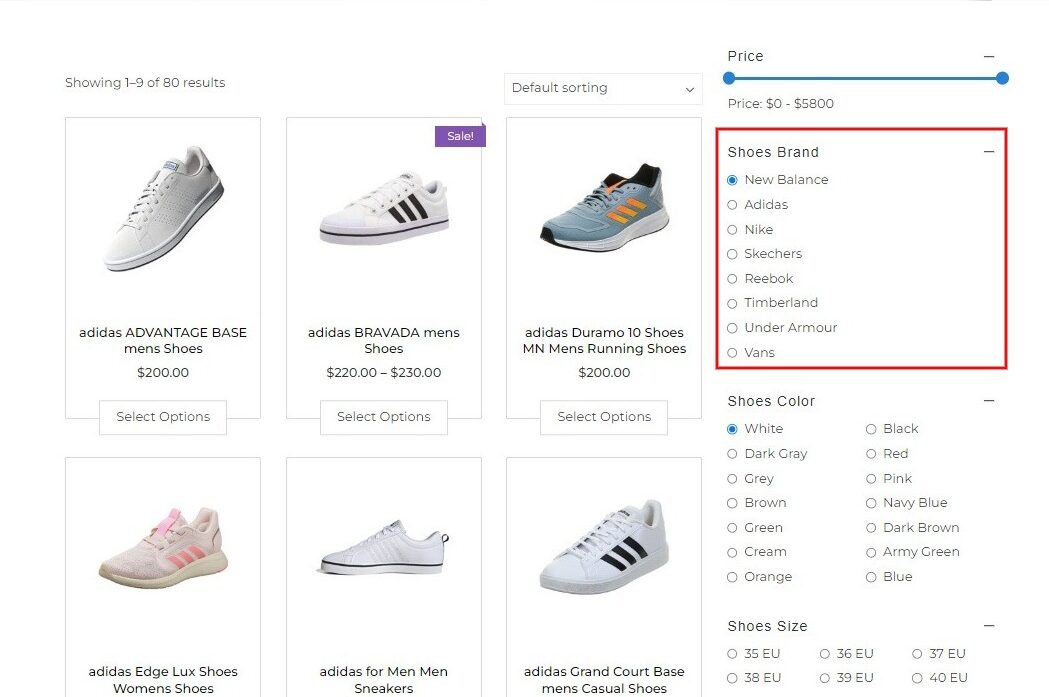Click the adidas ADVANTAGE BASE shoe image
The height and width of the screenshot is (697, 1049).
click(163, 208)
